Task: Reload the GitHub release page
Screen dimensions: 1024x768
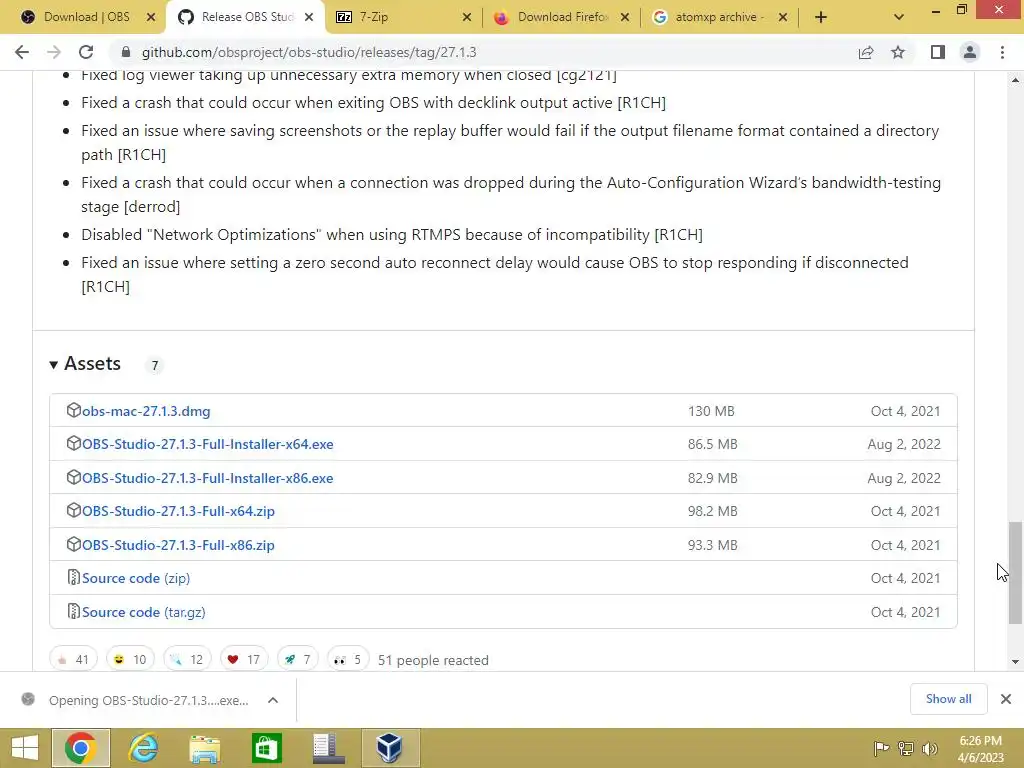Action: [x=86, y=52]
